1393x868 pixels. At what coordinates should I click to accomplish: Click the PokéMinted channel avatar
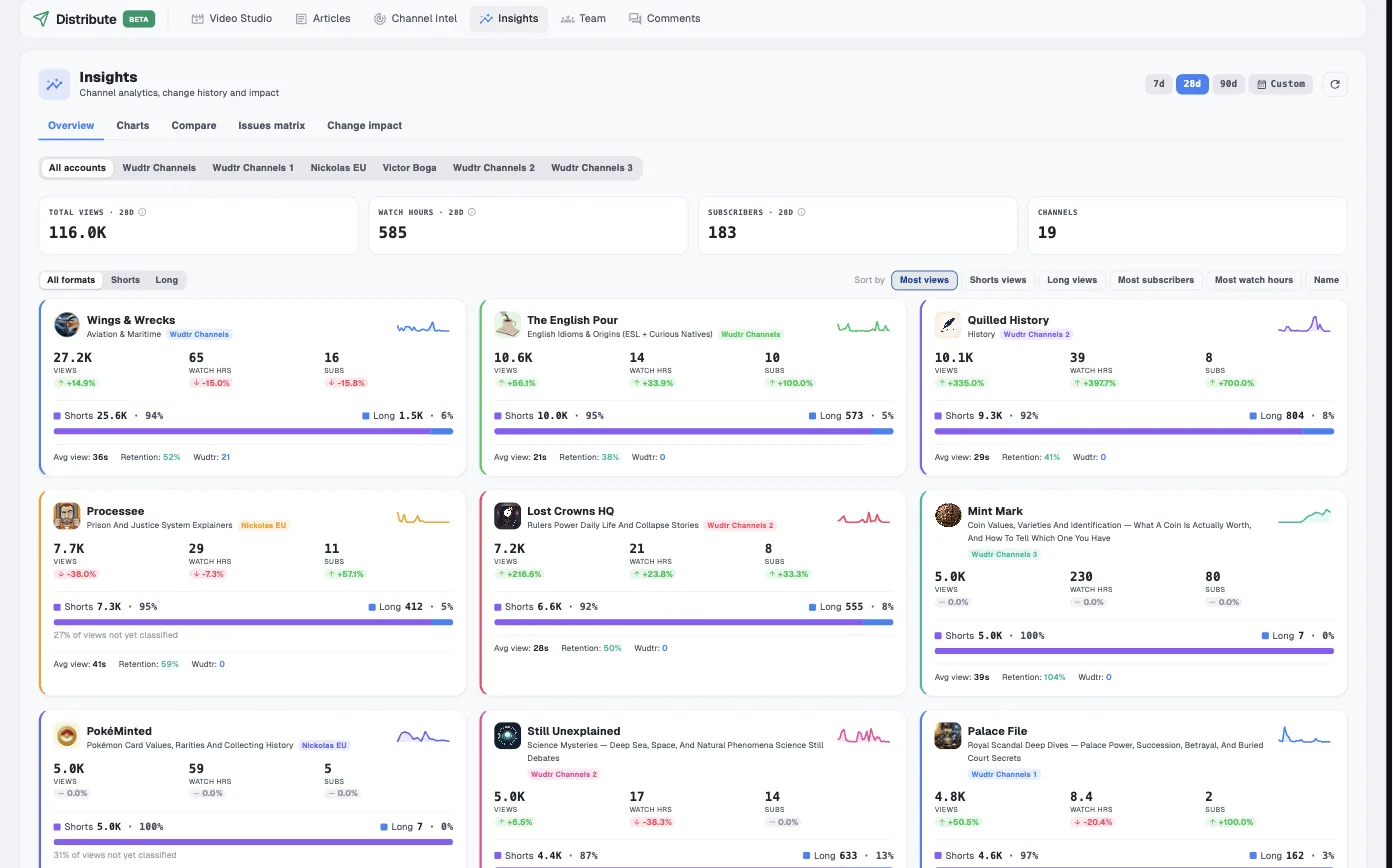pos(67,736)
